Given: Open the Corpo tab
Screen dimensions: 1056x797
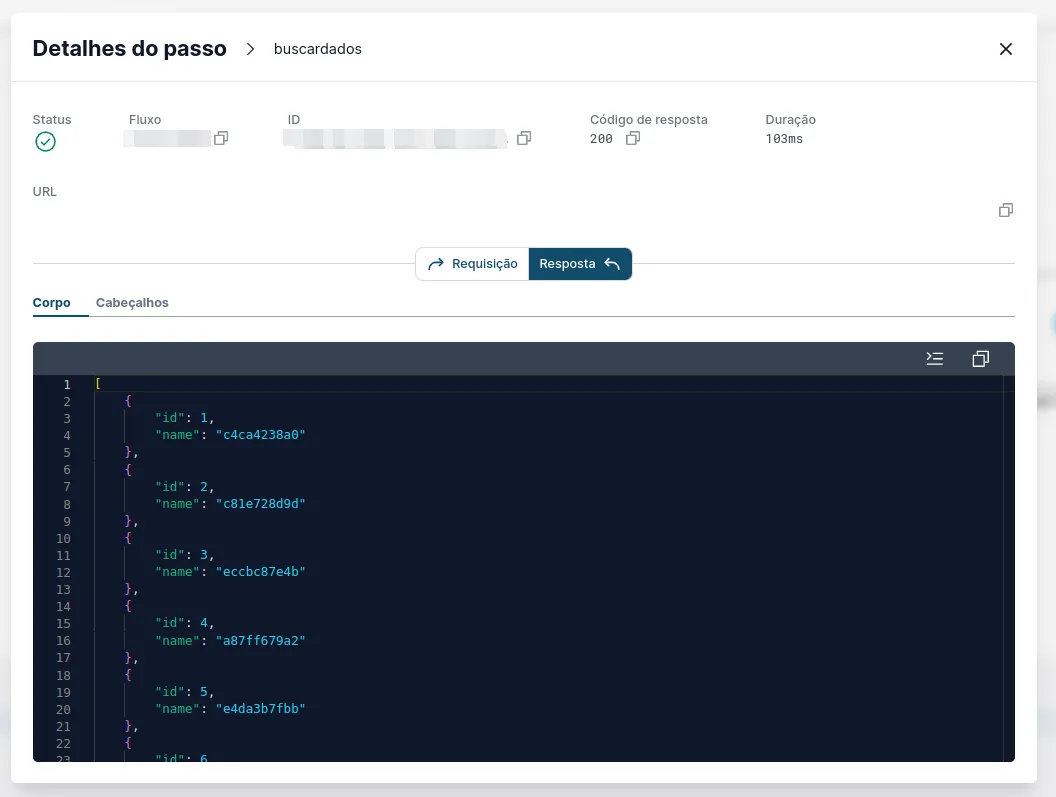Looking at the screenshot, I should pyautogui.click(x=52, y=302).
